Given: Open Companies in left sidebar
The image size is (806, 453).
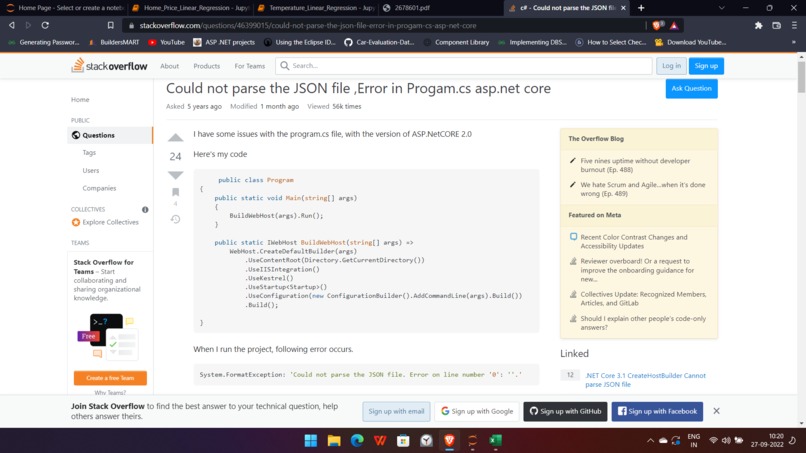Looking at the screenshot, I should click(99, 188).
